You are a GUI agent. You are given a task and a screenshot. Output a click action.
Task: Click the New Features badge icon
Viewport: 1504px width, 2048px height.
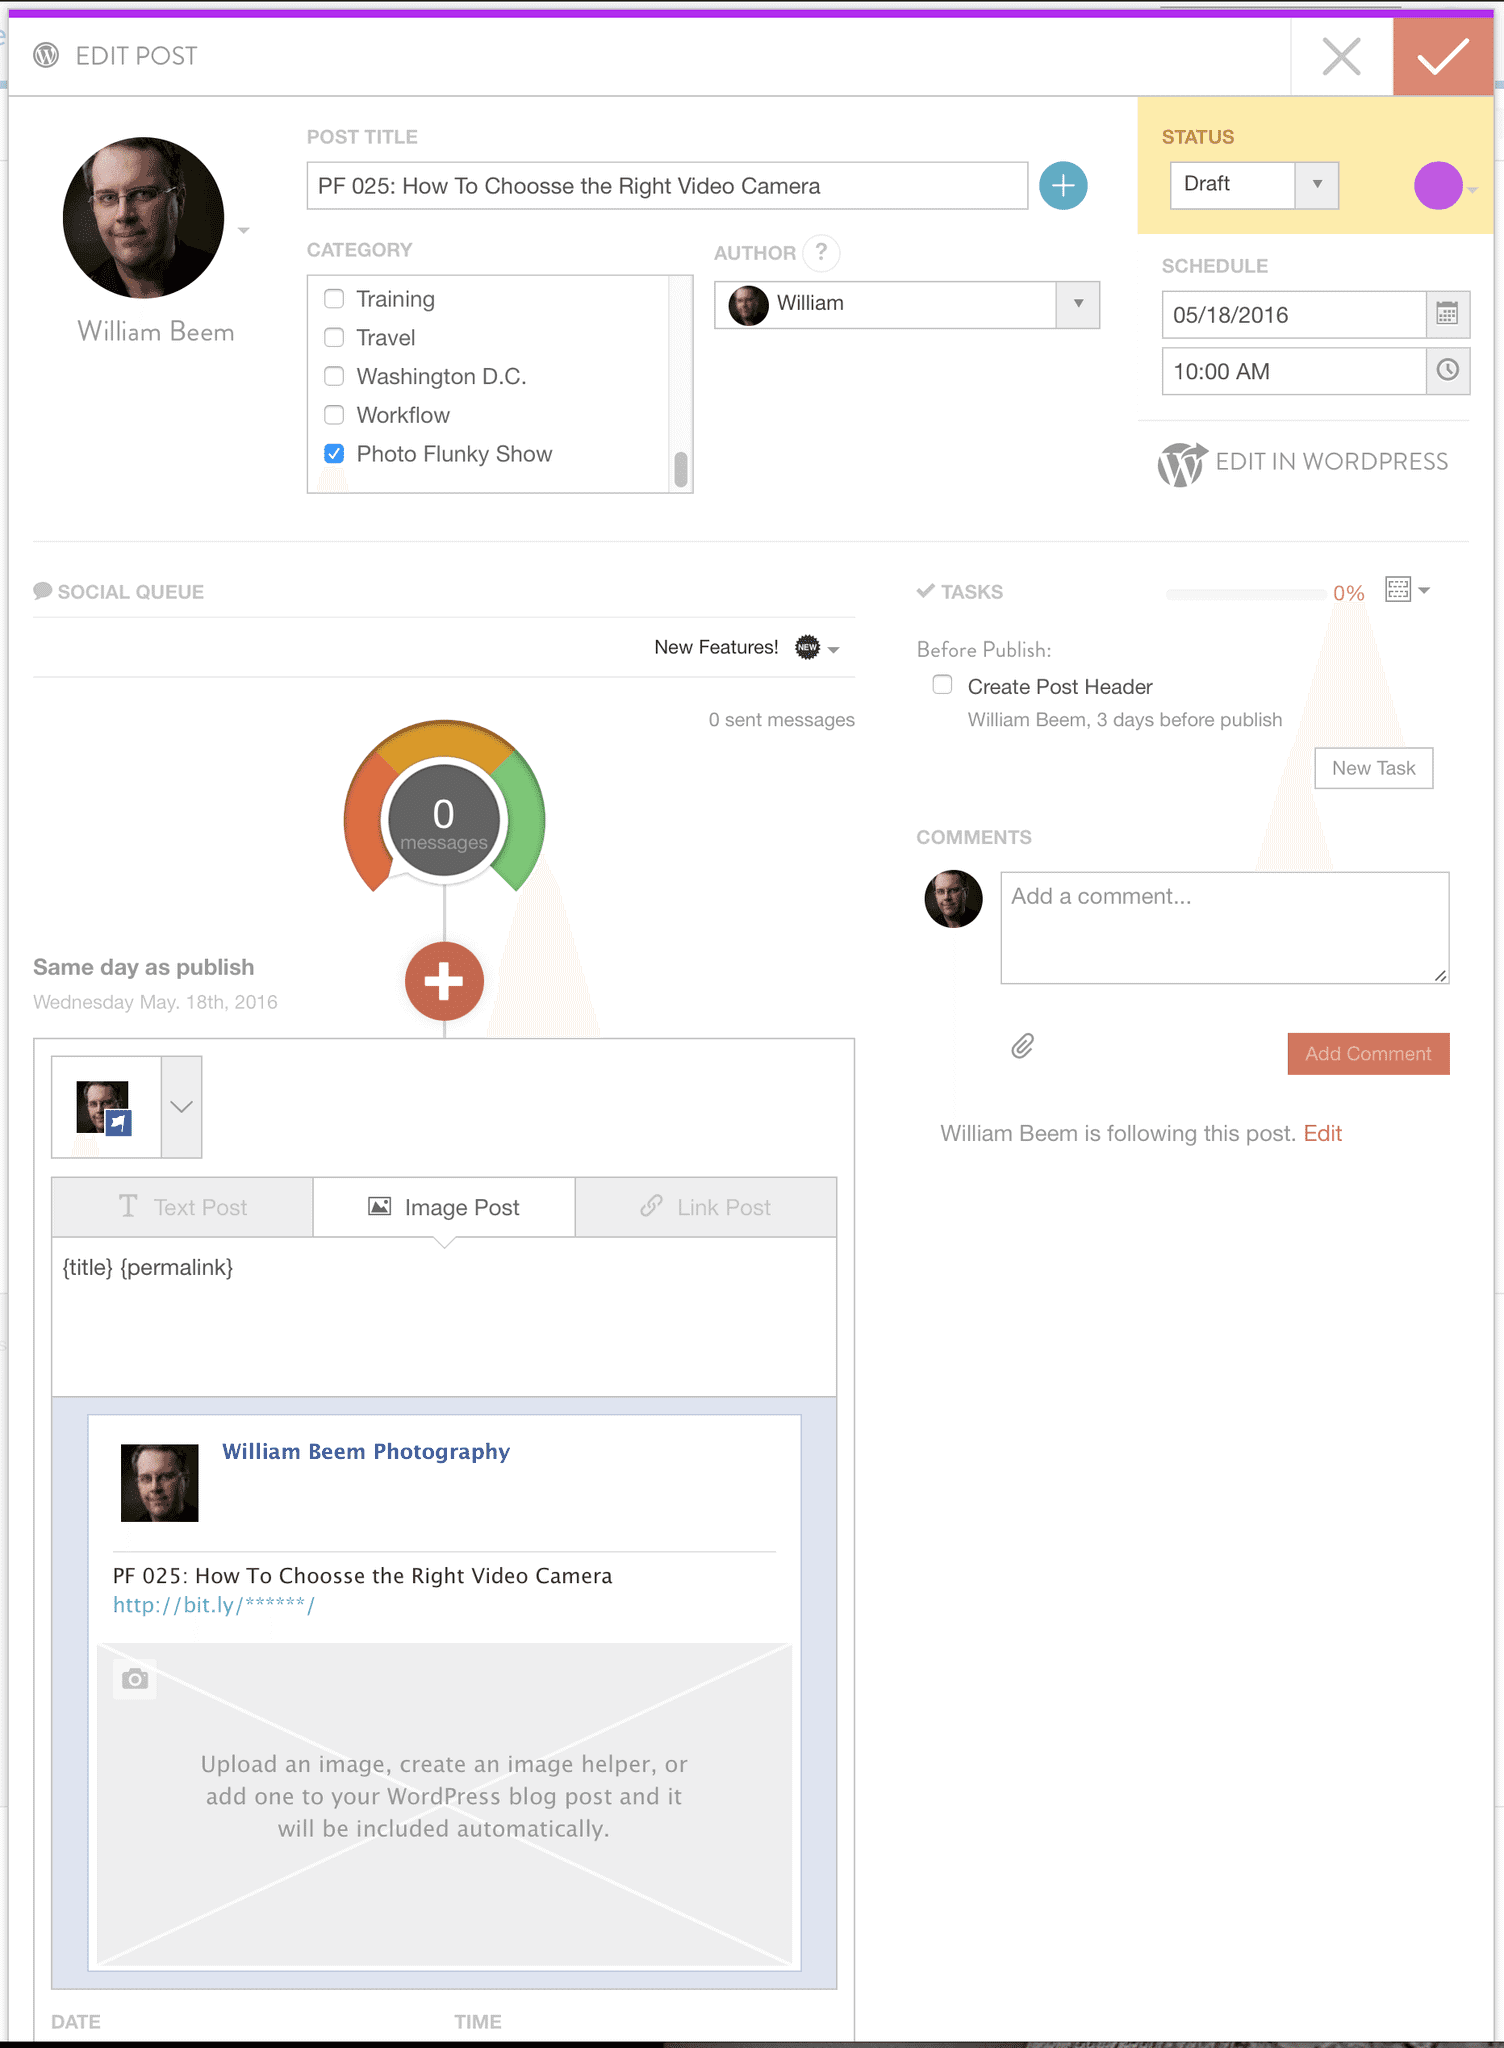point(807,647)
